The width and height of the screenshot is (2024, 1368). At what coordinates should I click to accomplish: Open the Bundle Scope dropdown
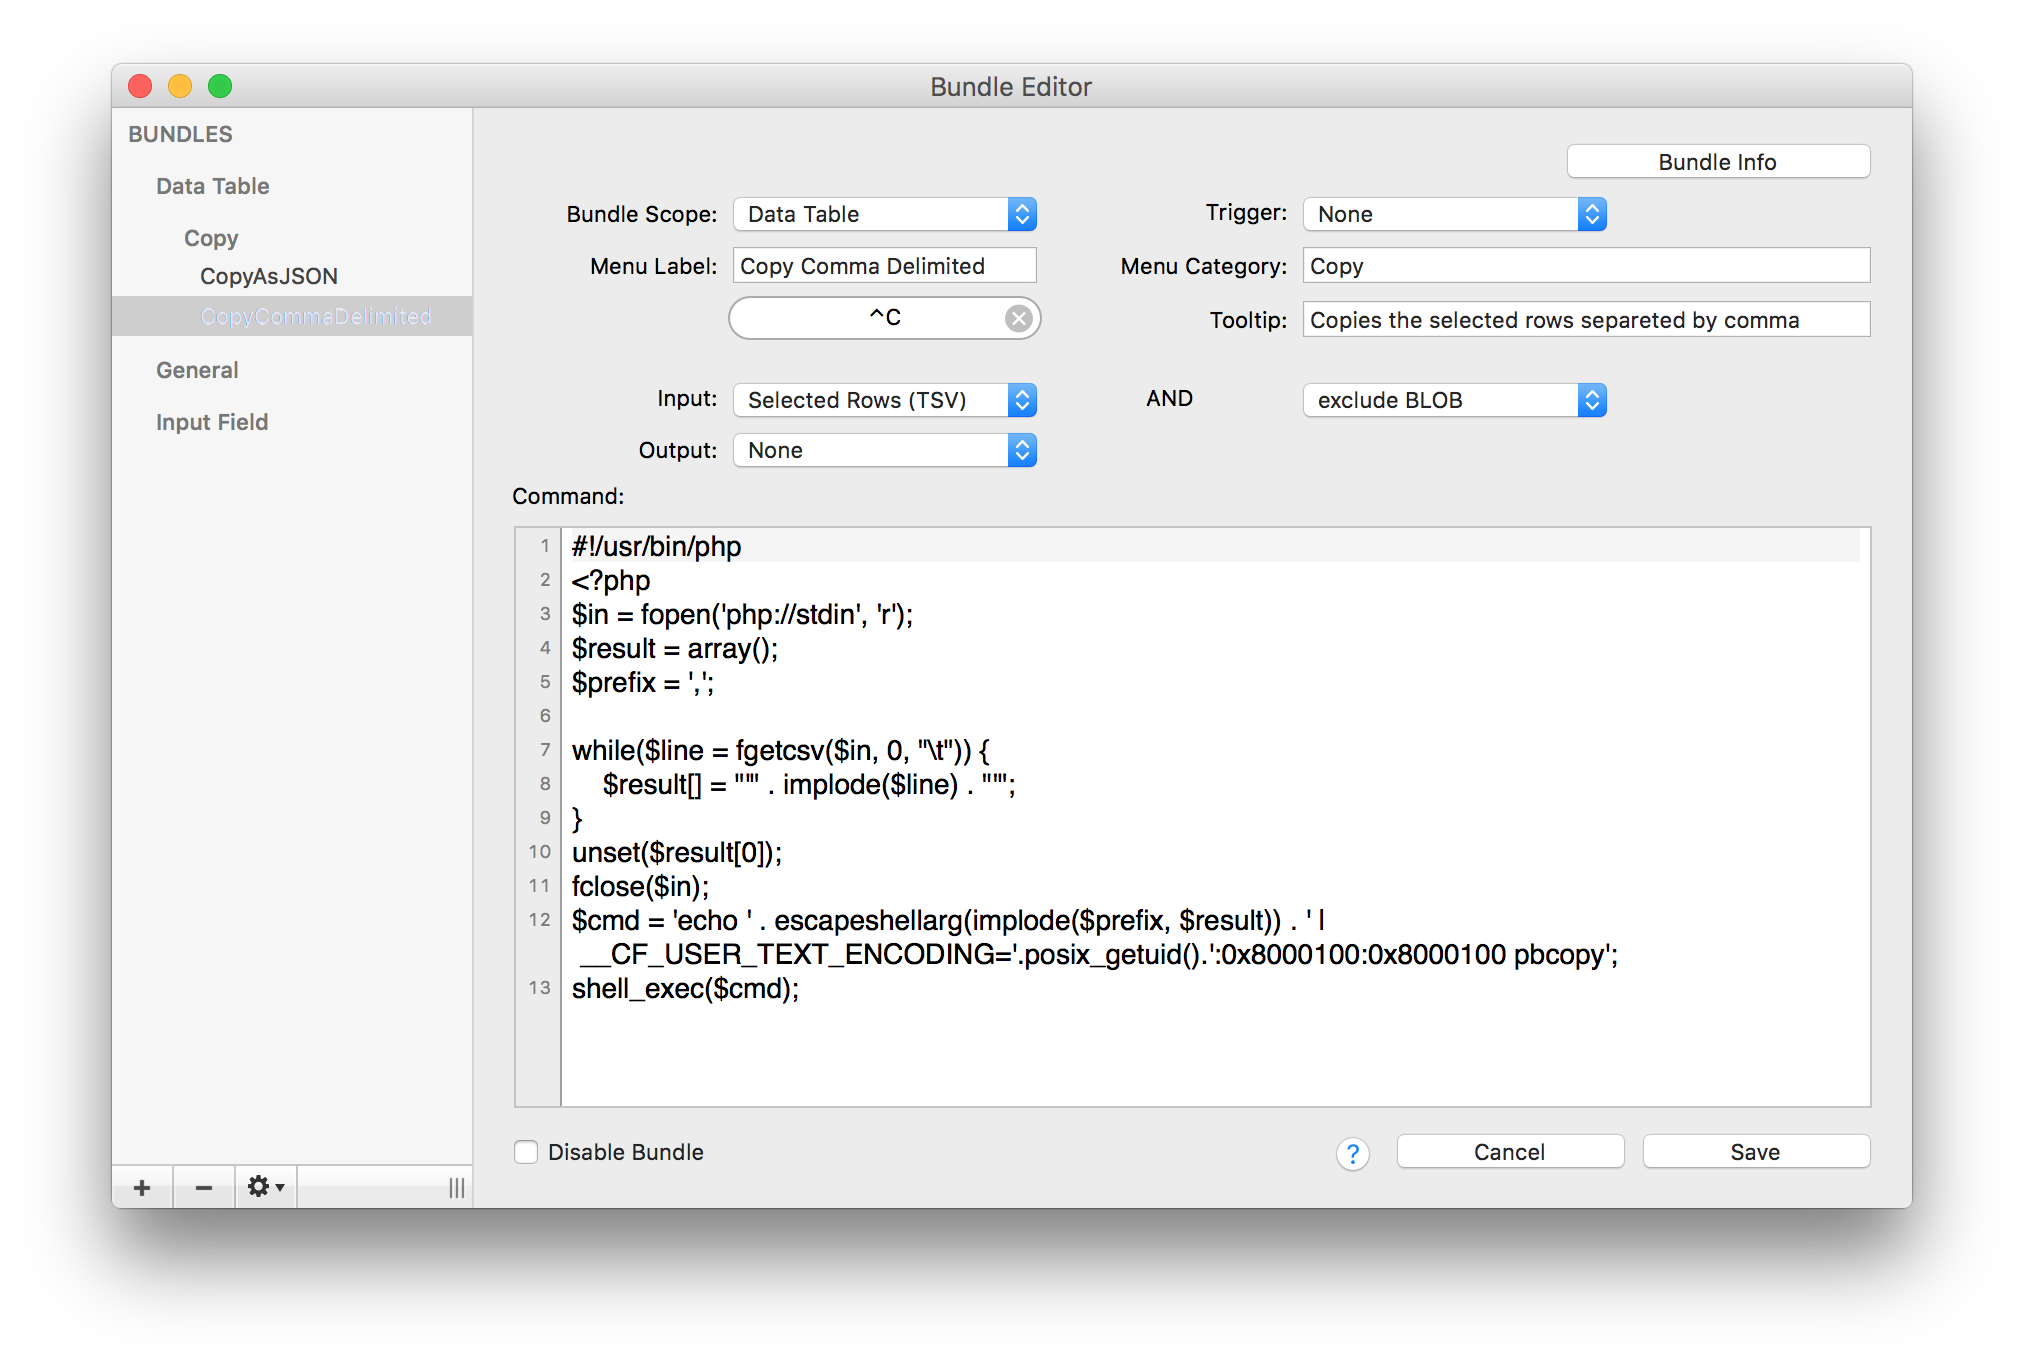(884, 214)
